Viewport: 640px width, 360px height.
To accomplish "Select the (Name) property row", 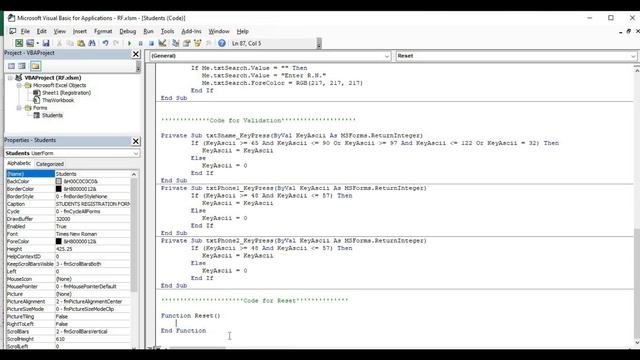I will tap(68, 174).
